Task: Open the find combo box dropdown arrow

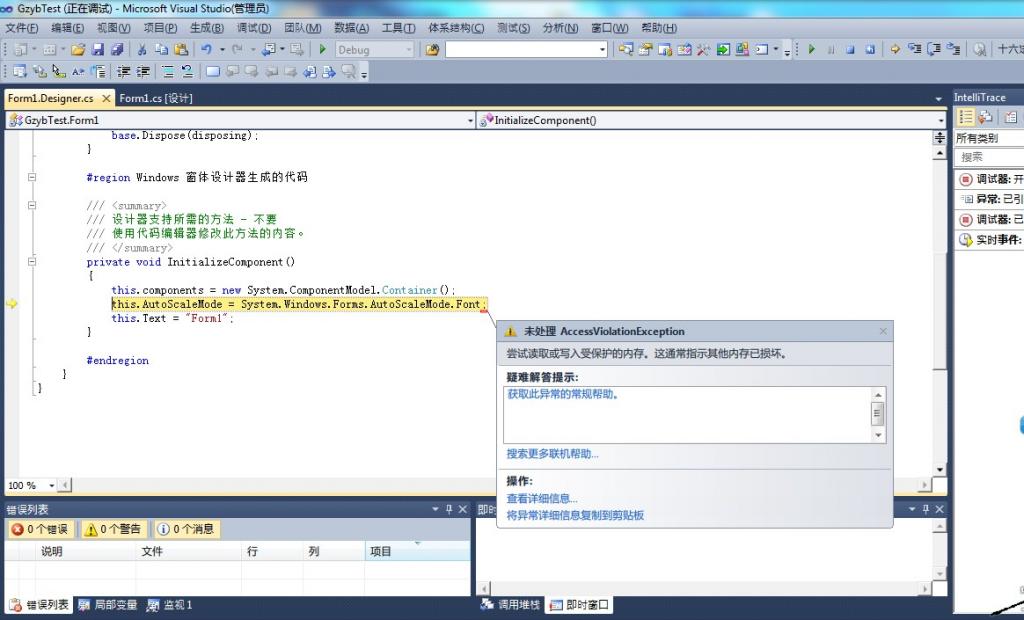Action: coord(602,50)
